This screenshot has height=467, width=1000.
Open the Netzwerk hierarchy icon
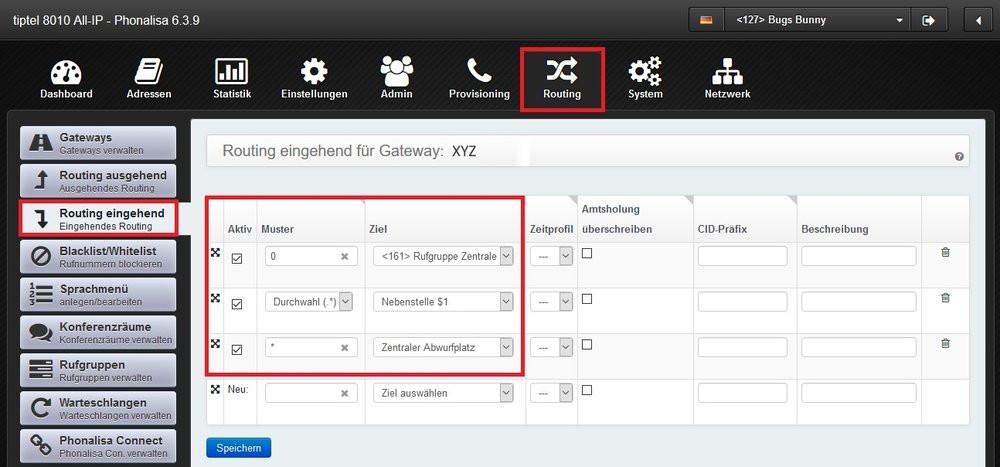(x=726, y=73)
